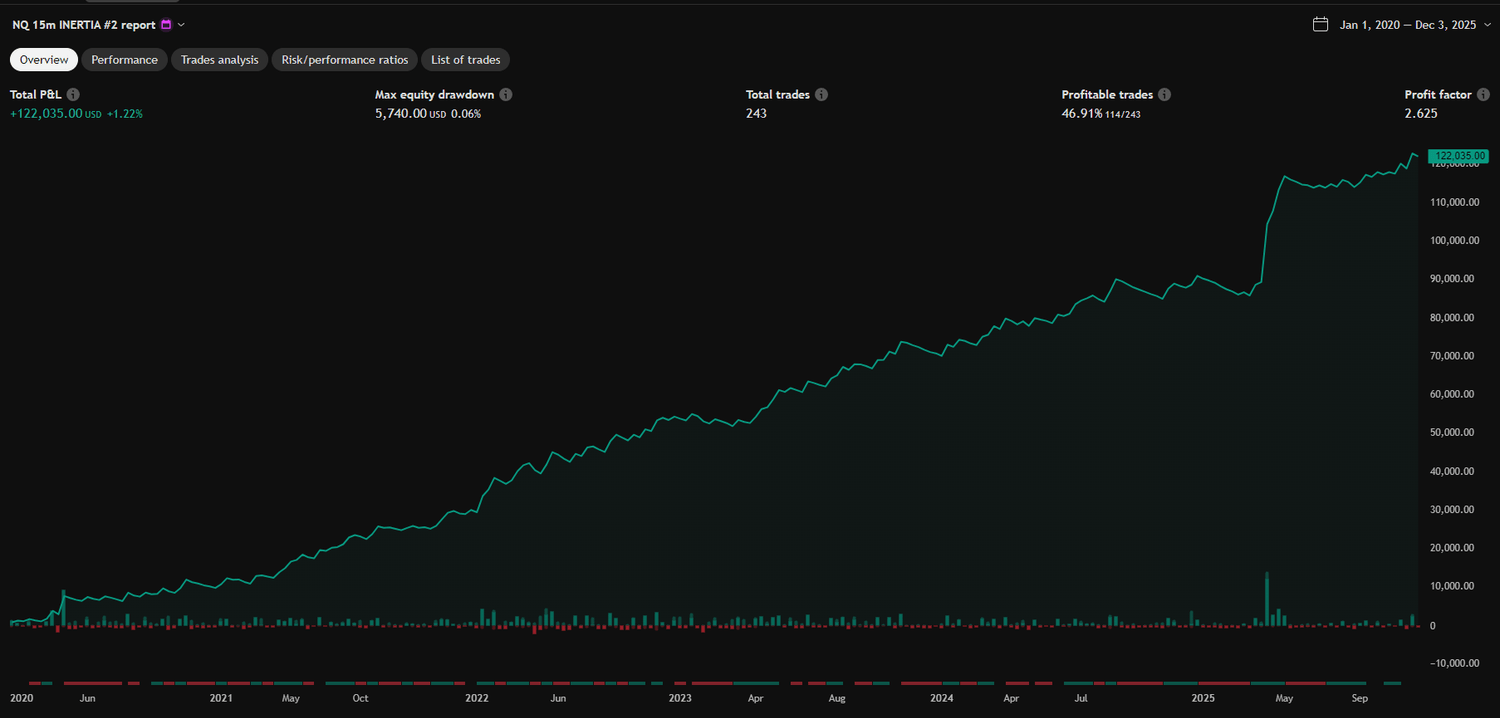Screen dimensions: 1500x718
Task: Show the Profit factor info icon details
Action: [1484, 95]
